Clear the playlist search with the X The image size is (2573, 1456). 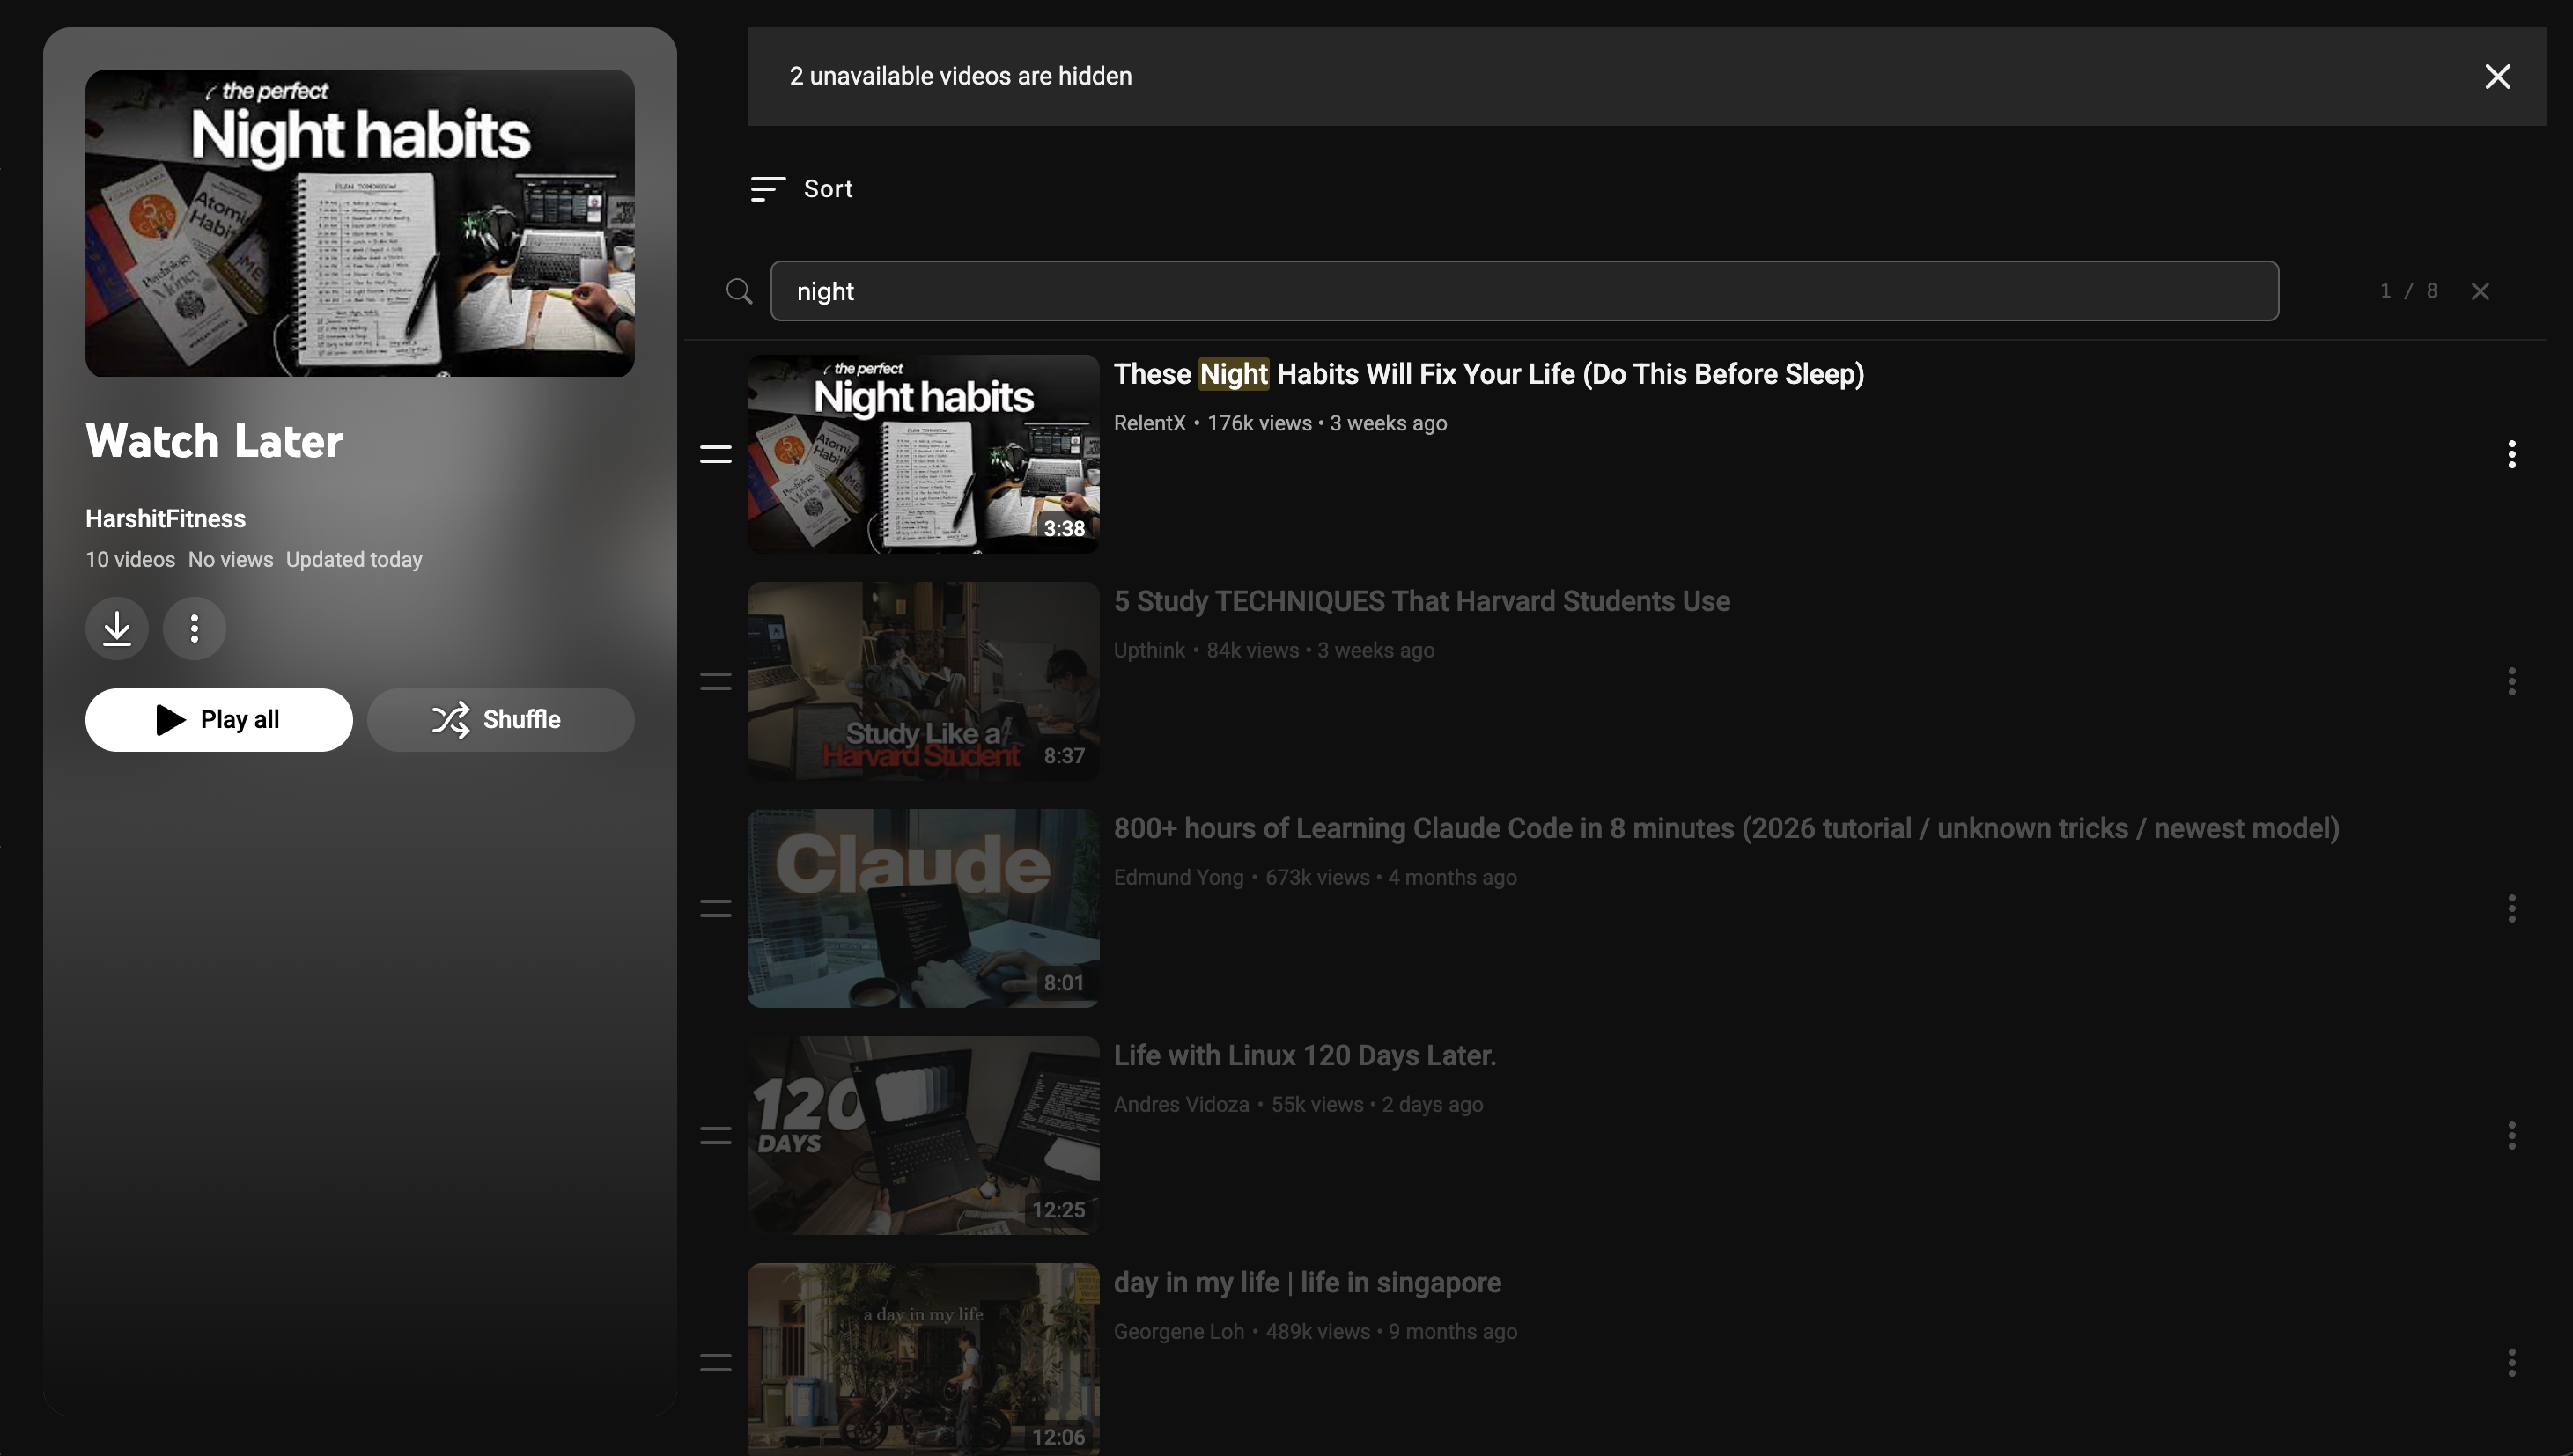[x=2480, y=291]
